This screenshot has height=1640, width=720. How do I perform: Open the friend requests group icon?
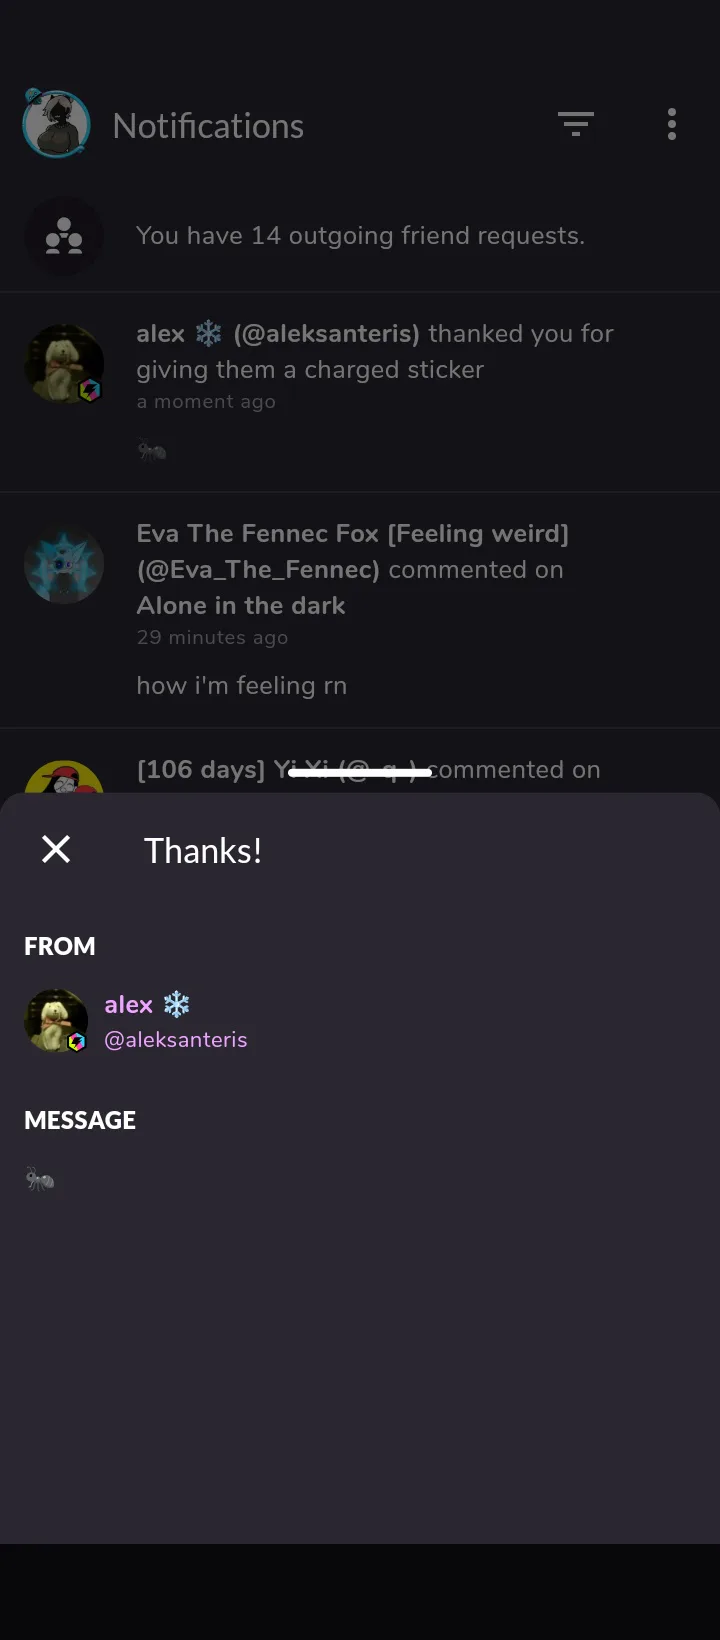tap(64, 236)
